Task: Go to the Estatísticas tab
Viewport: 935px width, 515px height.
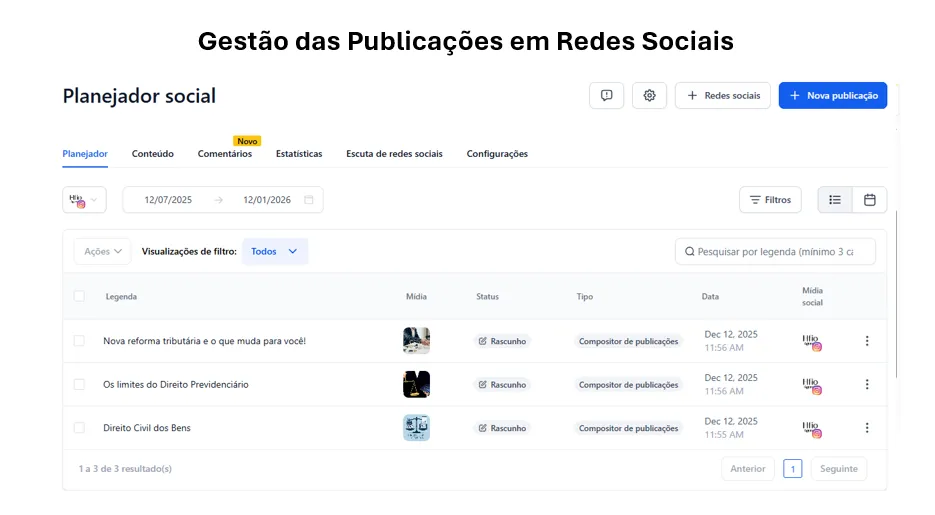Action: [x=299, y=154]
